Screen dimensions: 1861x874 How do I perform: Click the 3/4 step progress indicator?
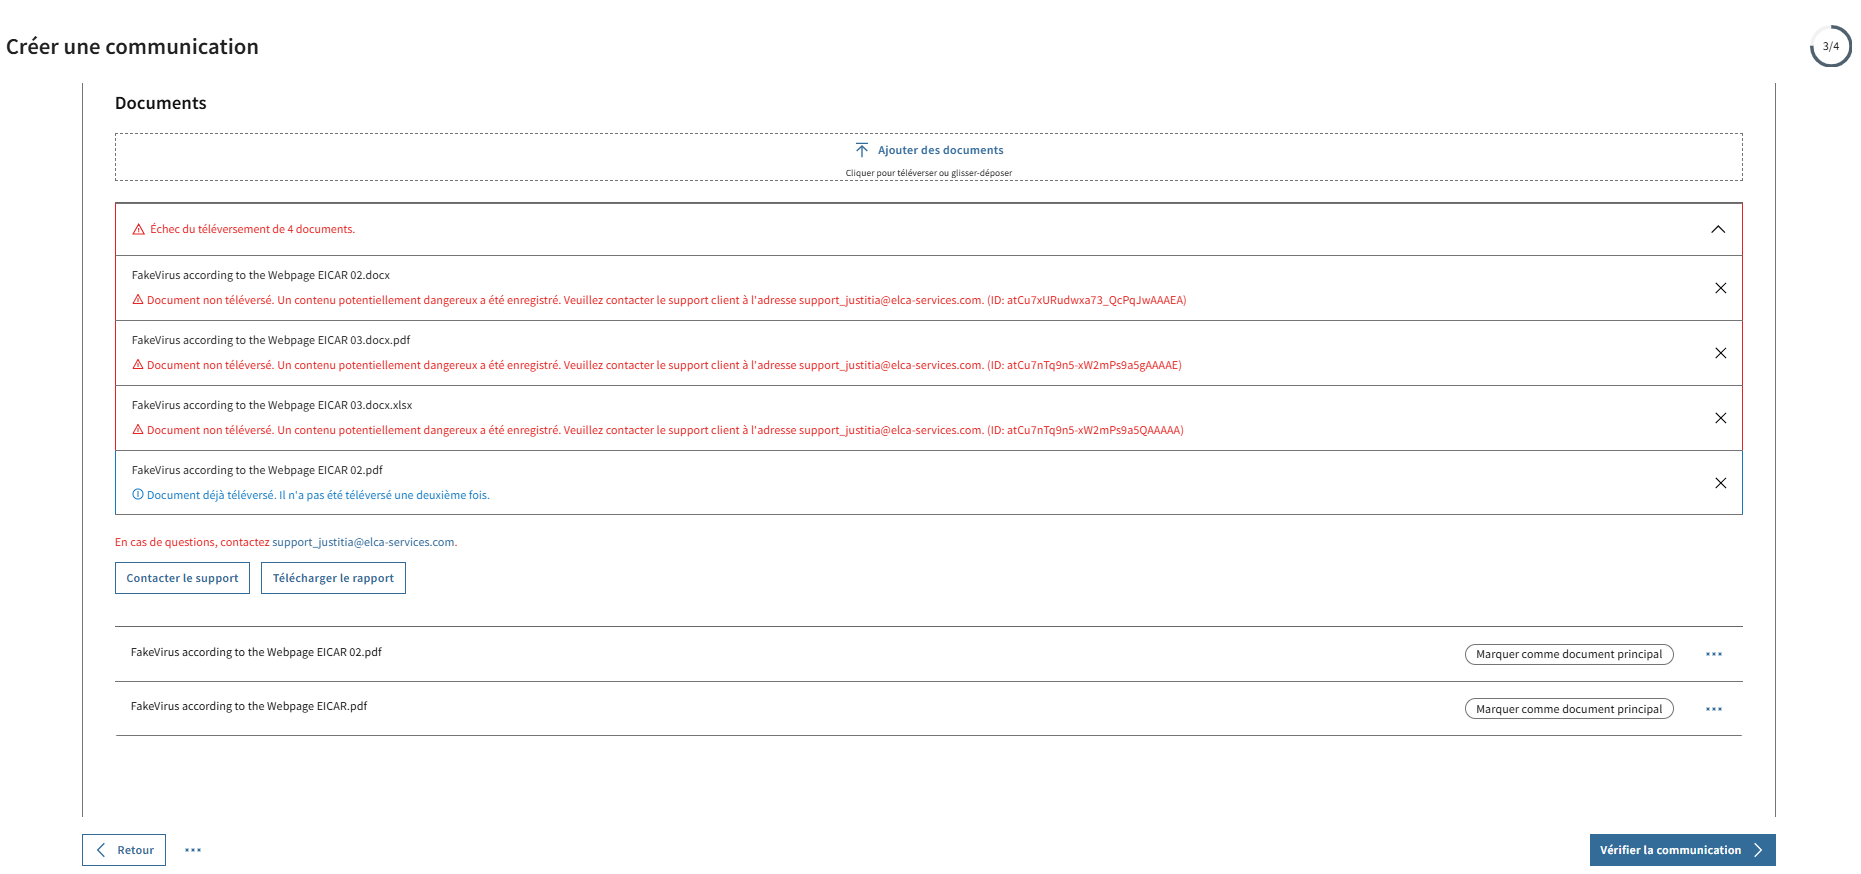(x=1830, y=46)
